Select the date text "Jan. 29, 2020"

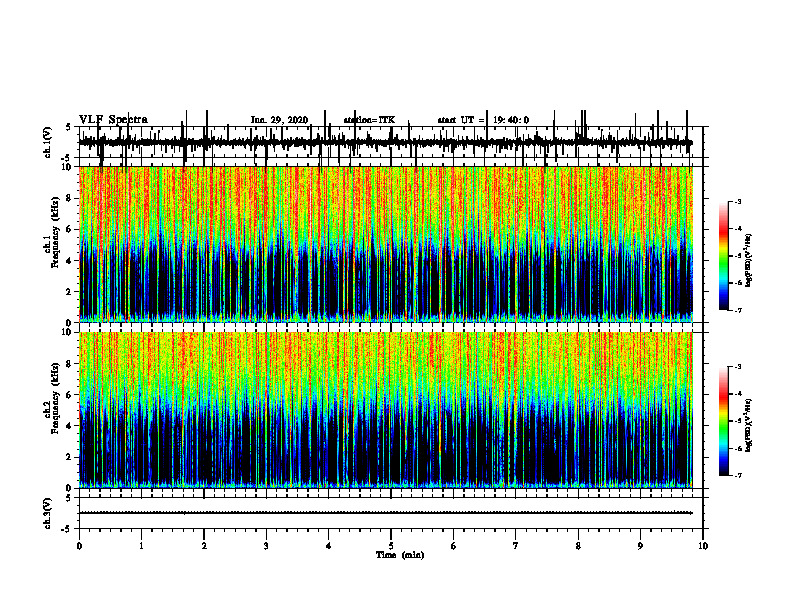click(279, 120)
